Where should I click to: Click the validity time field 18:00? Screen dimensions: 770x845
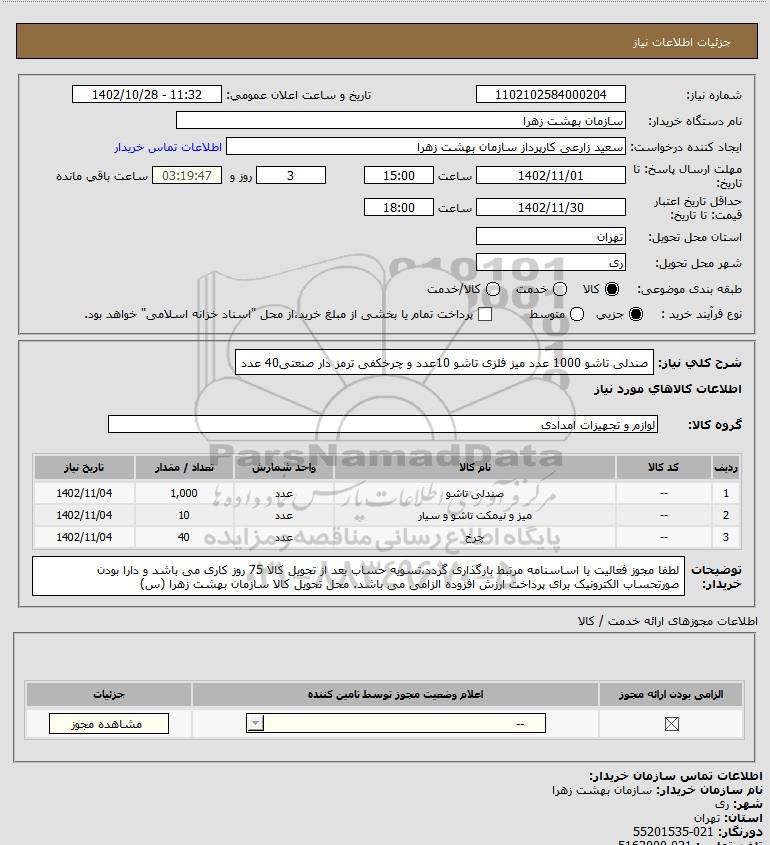click(399, 207)
